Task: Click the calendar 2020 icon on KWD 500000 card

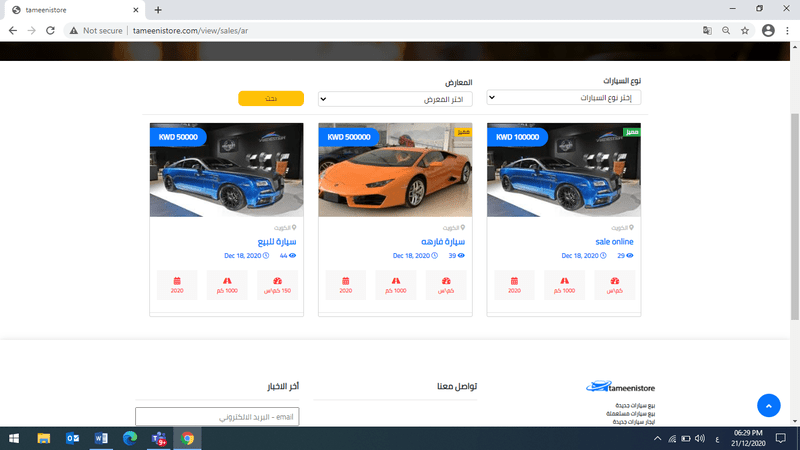Action: [x=345, y=281]
